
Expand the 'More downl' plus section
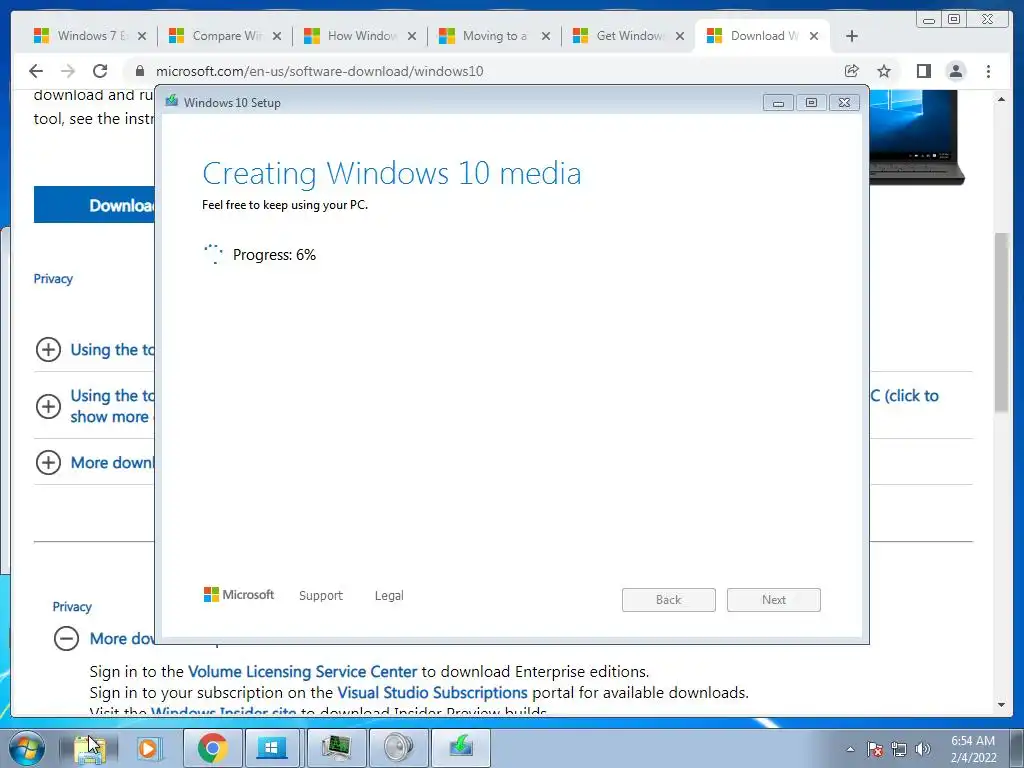tap(48, 462)
